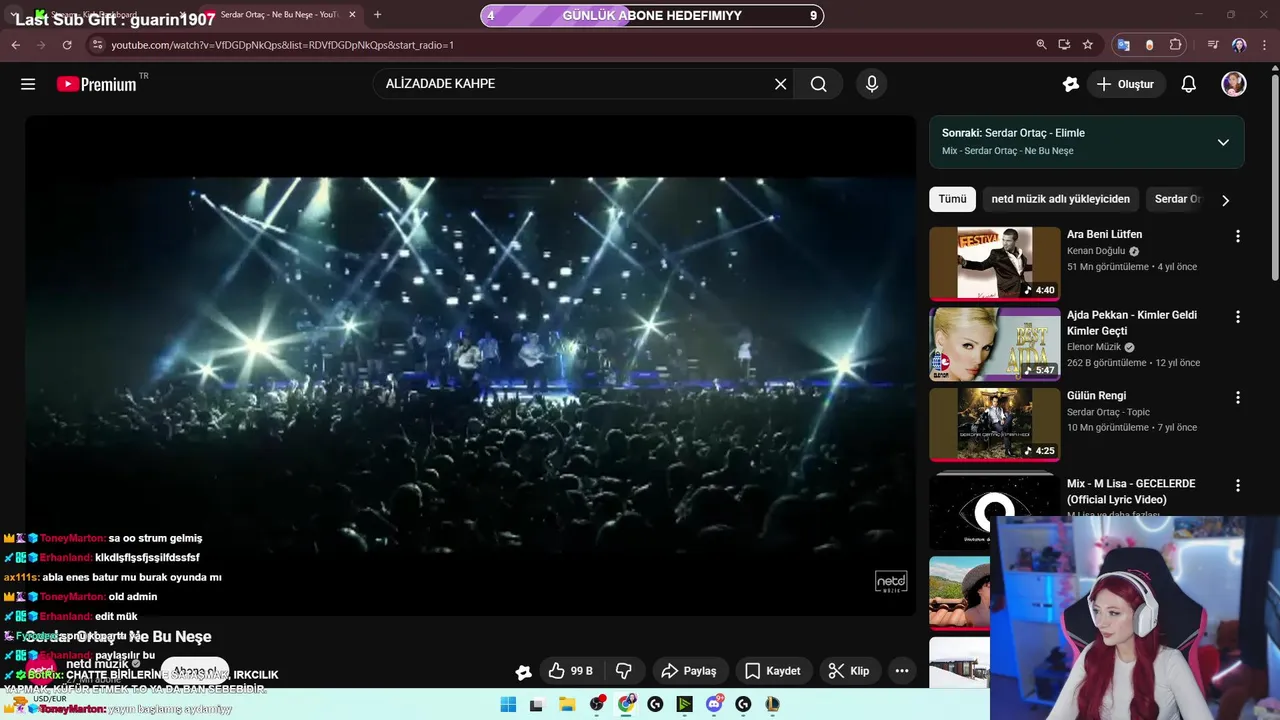Viewport: 1280px width, 720px height.
Task: Click the Ajda Pekkan Best thumbnail
Action: (x=994, y=343)
